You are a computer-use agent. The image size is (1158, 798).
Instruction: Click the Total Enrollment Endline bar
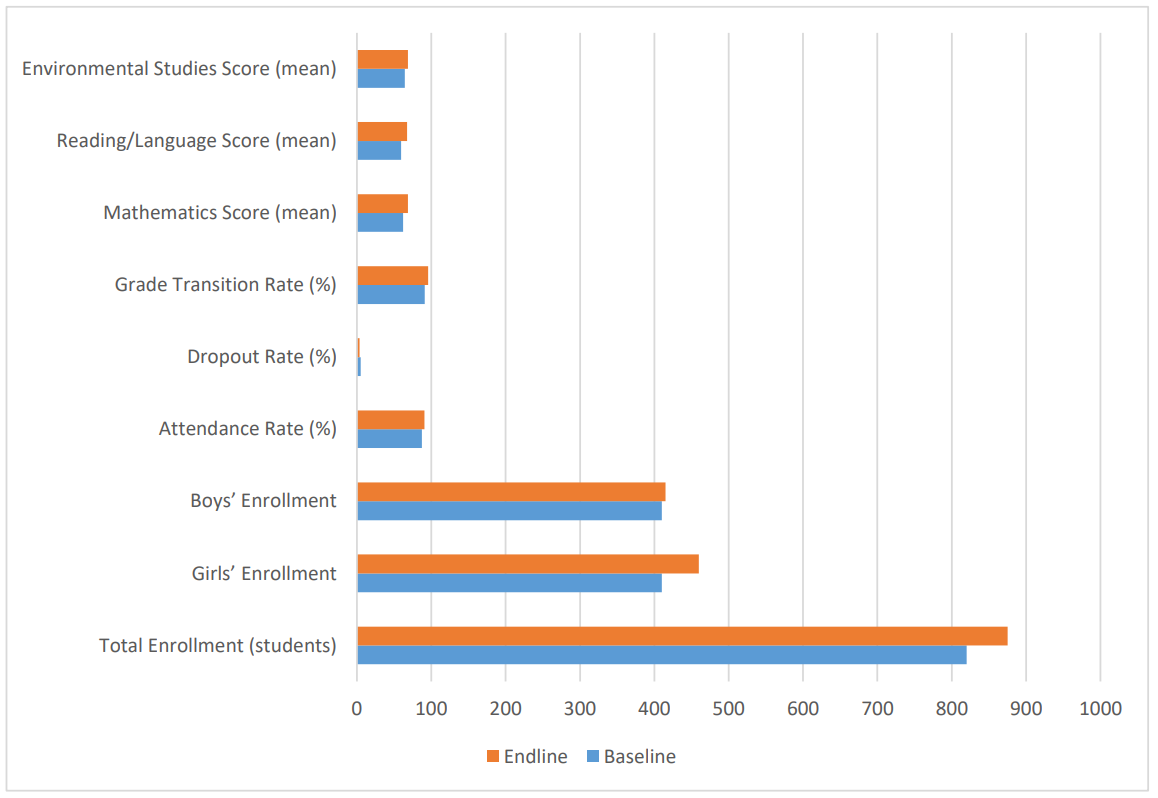682,636
